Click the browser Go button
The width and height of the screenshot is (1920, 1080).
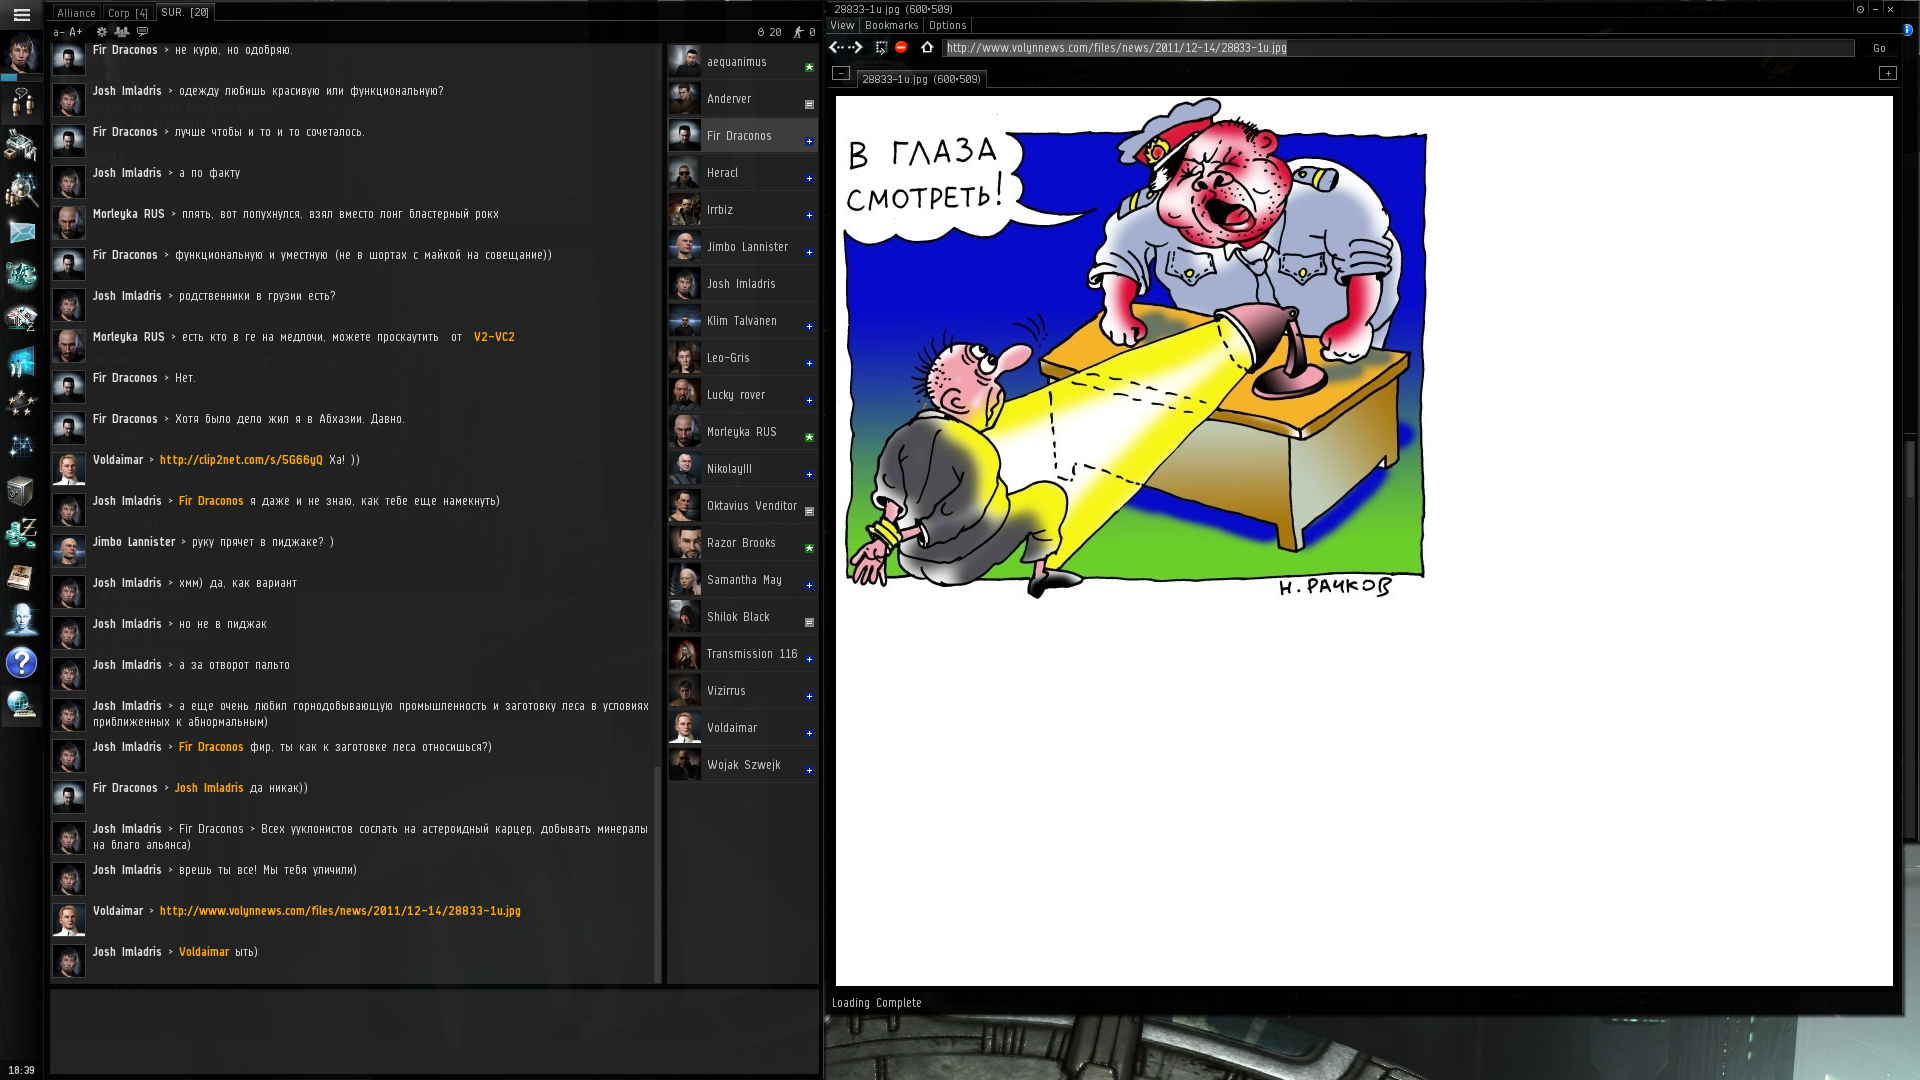click(x=1879, y=48)
